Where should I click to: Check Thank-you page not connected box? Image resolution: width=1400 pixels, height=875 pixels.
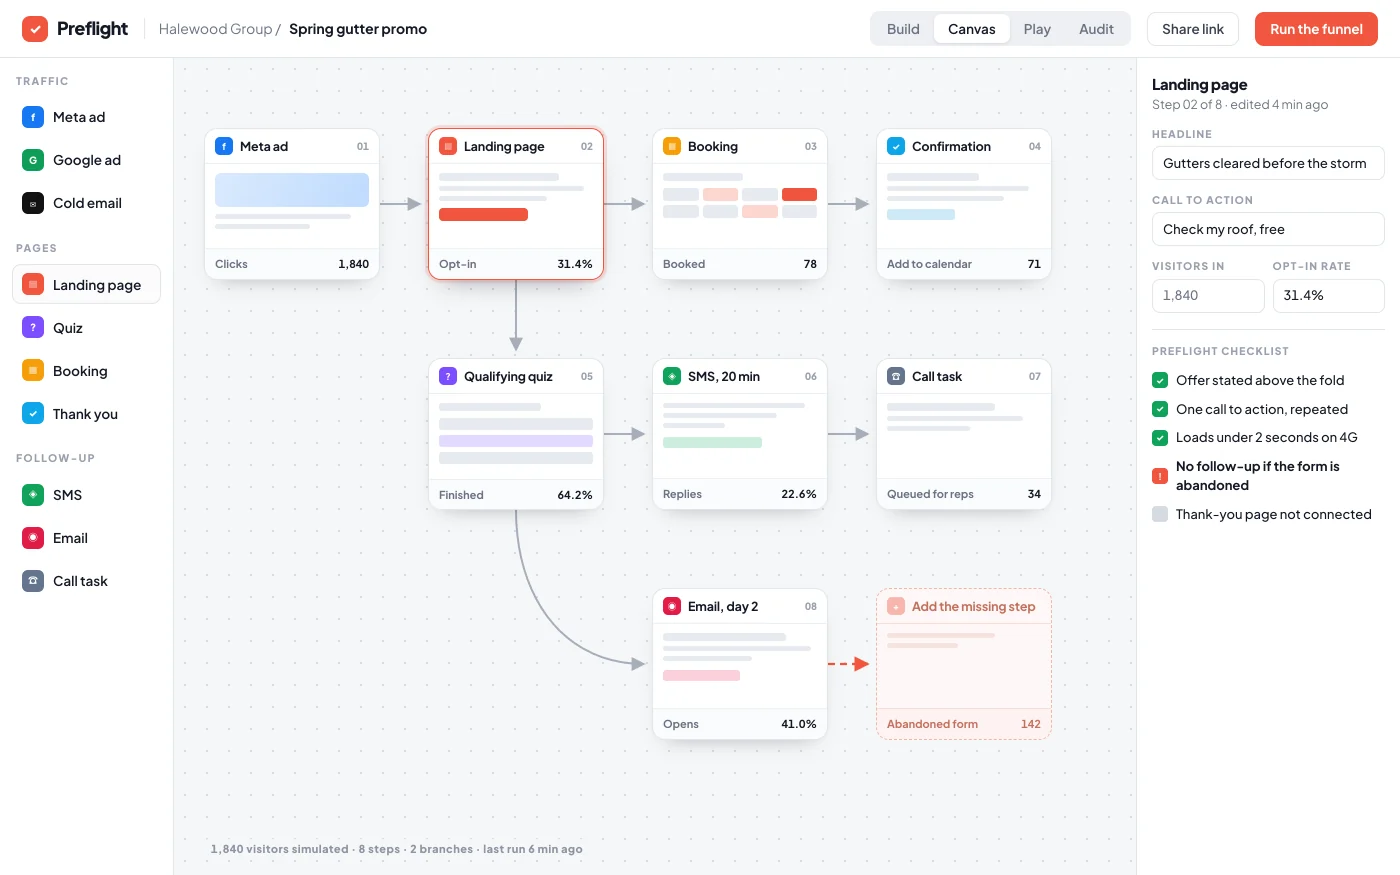point(1160,514)
